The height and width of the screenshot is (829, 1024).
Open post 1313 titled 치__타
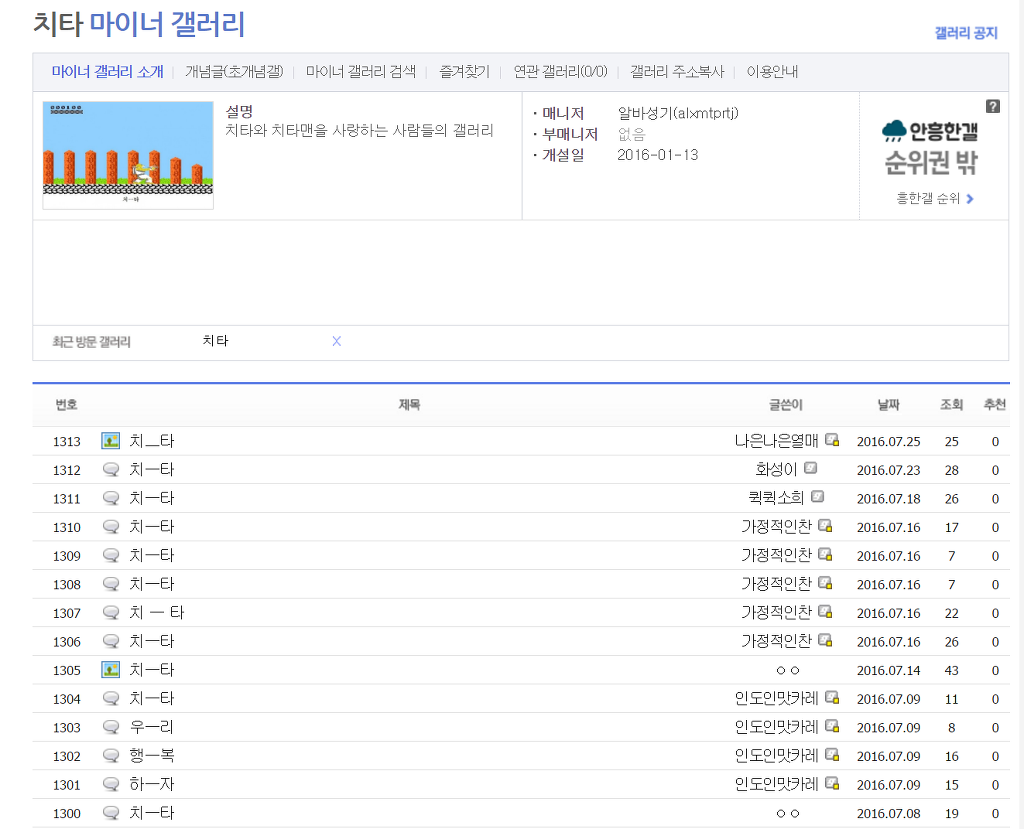[152, 441]
